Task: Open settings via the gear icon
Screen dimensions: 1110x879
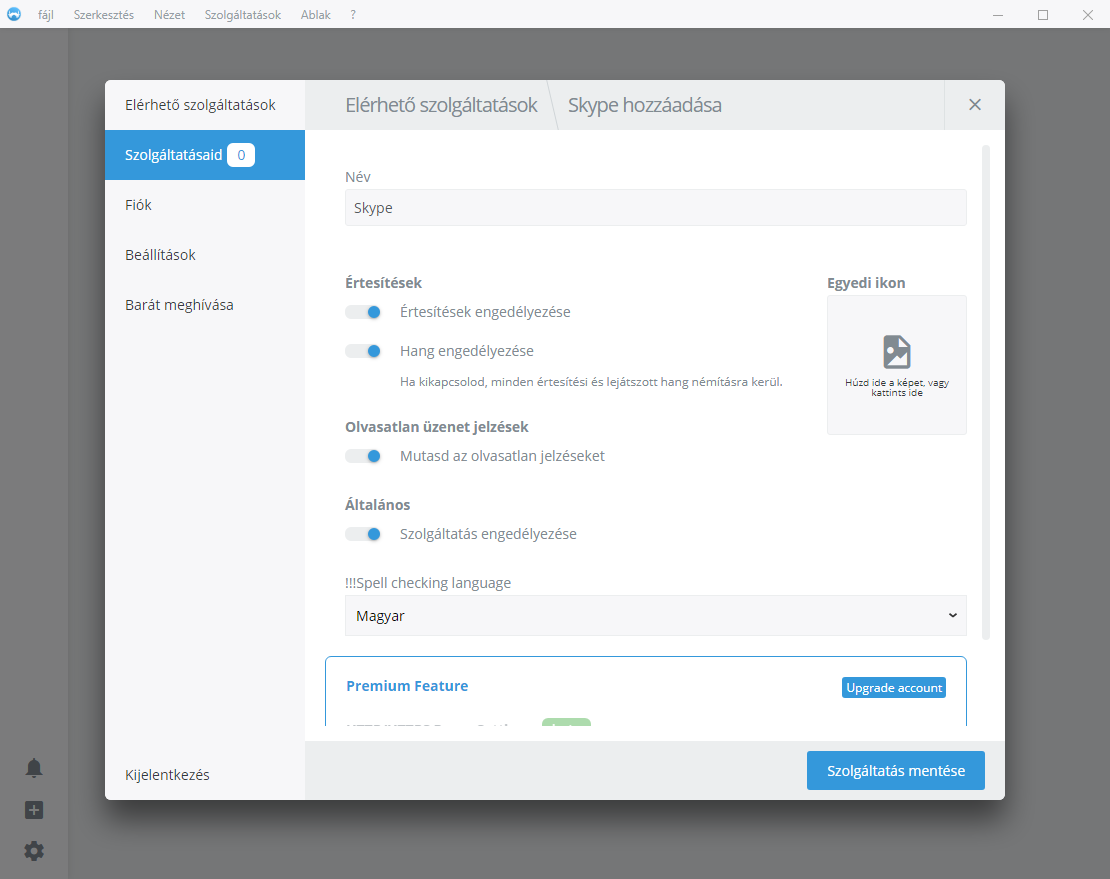Action: tap(34, 851)
